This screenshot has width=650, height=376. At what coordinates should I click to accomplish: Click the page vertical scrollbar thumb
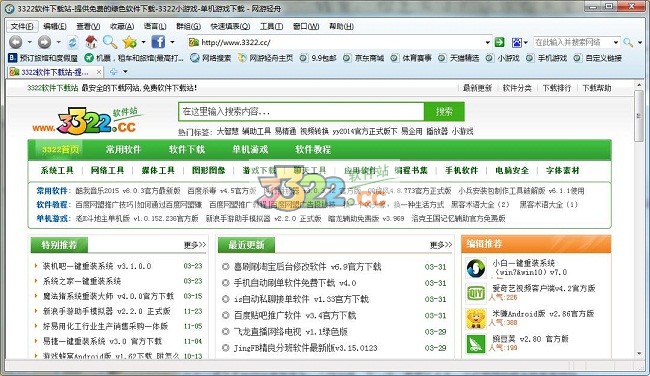tap(639, 116)
